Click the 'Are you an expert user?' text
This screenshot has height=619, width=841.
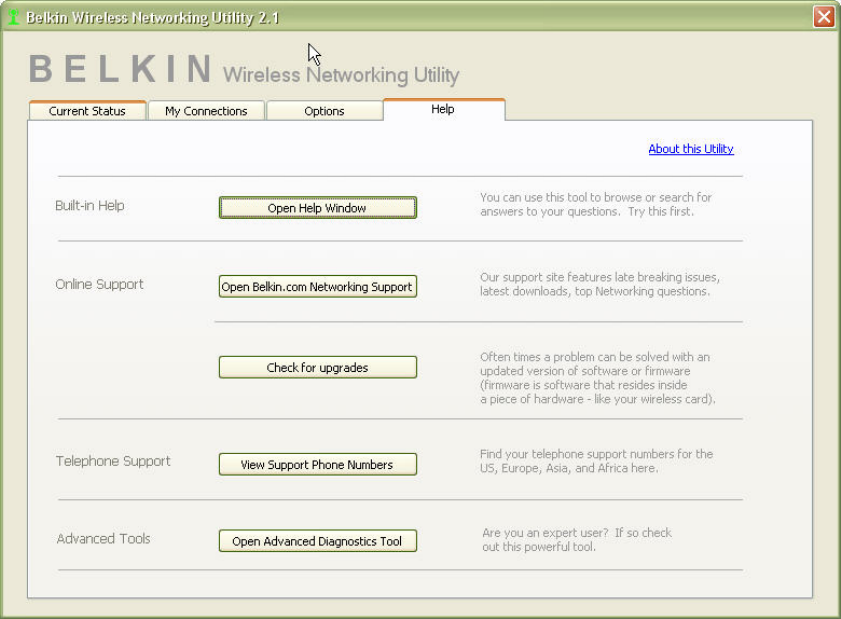click(x=577, y=540)
